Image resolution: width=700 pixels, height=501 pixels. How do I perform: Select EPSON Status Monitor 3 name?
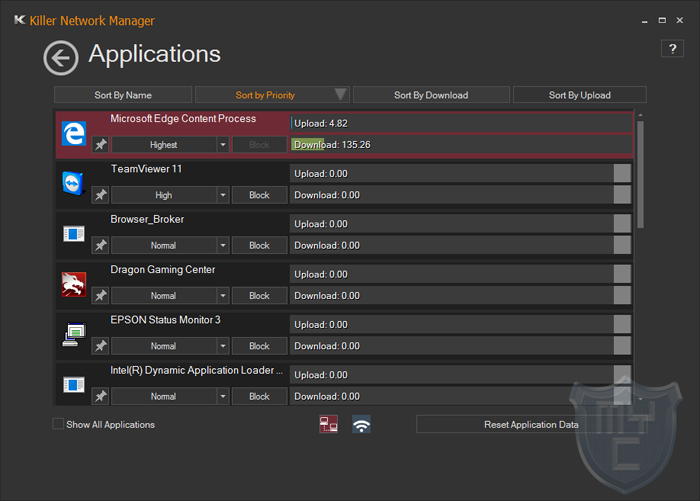pyautogui.click(x=165, y=320)
